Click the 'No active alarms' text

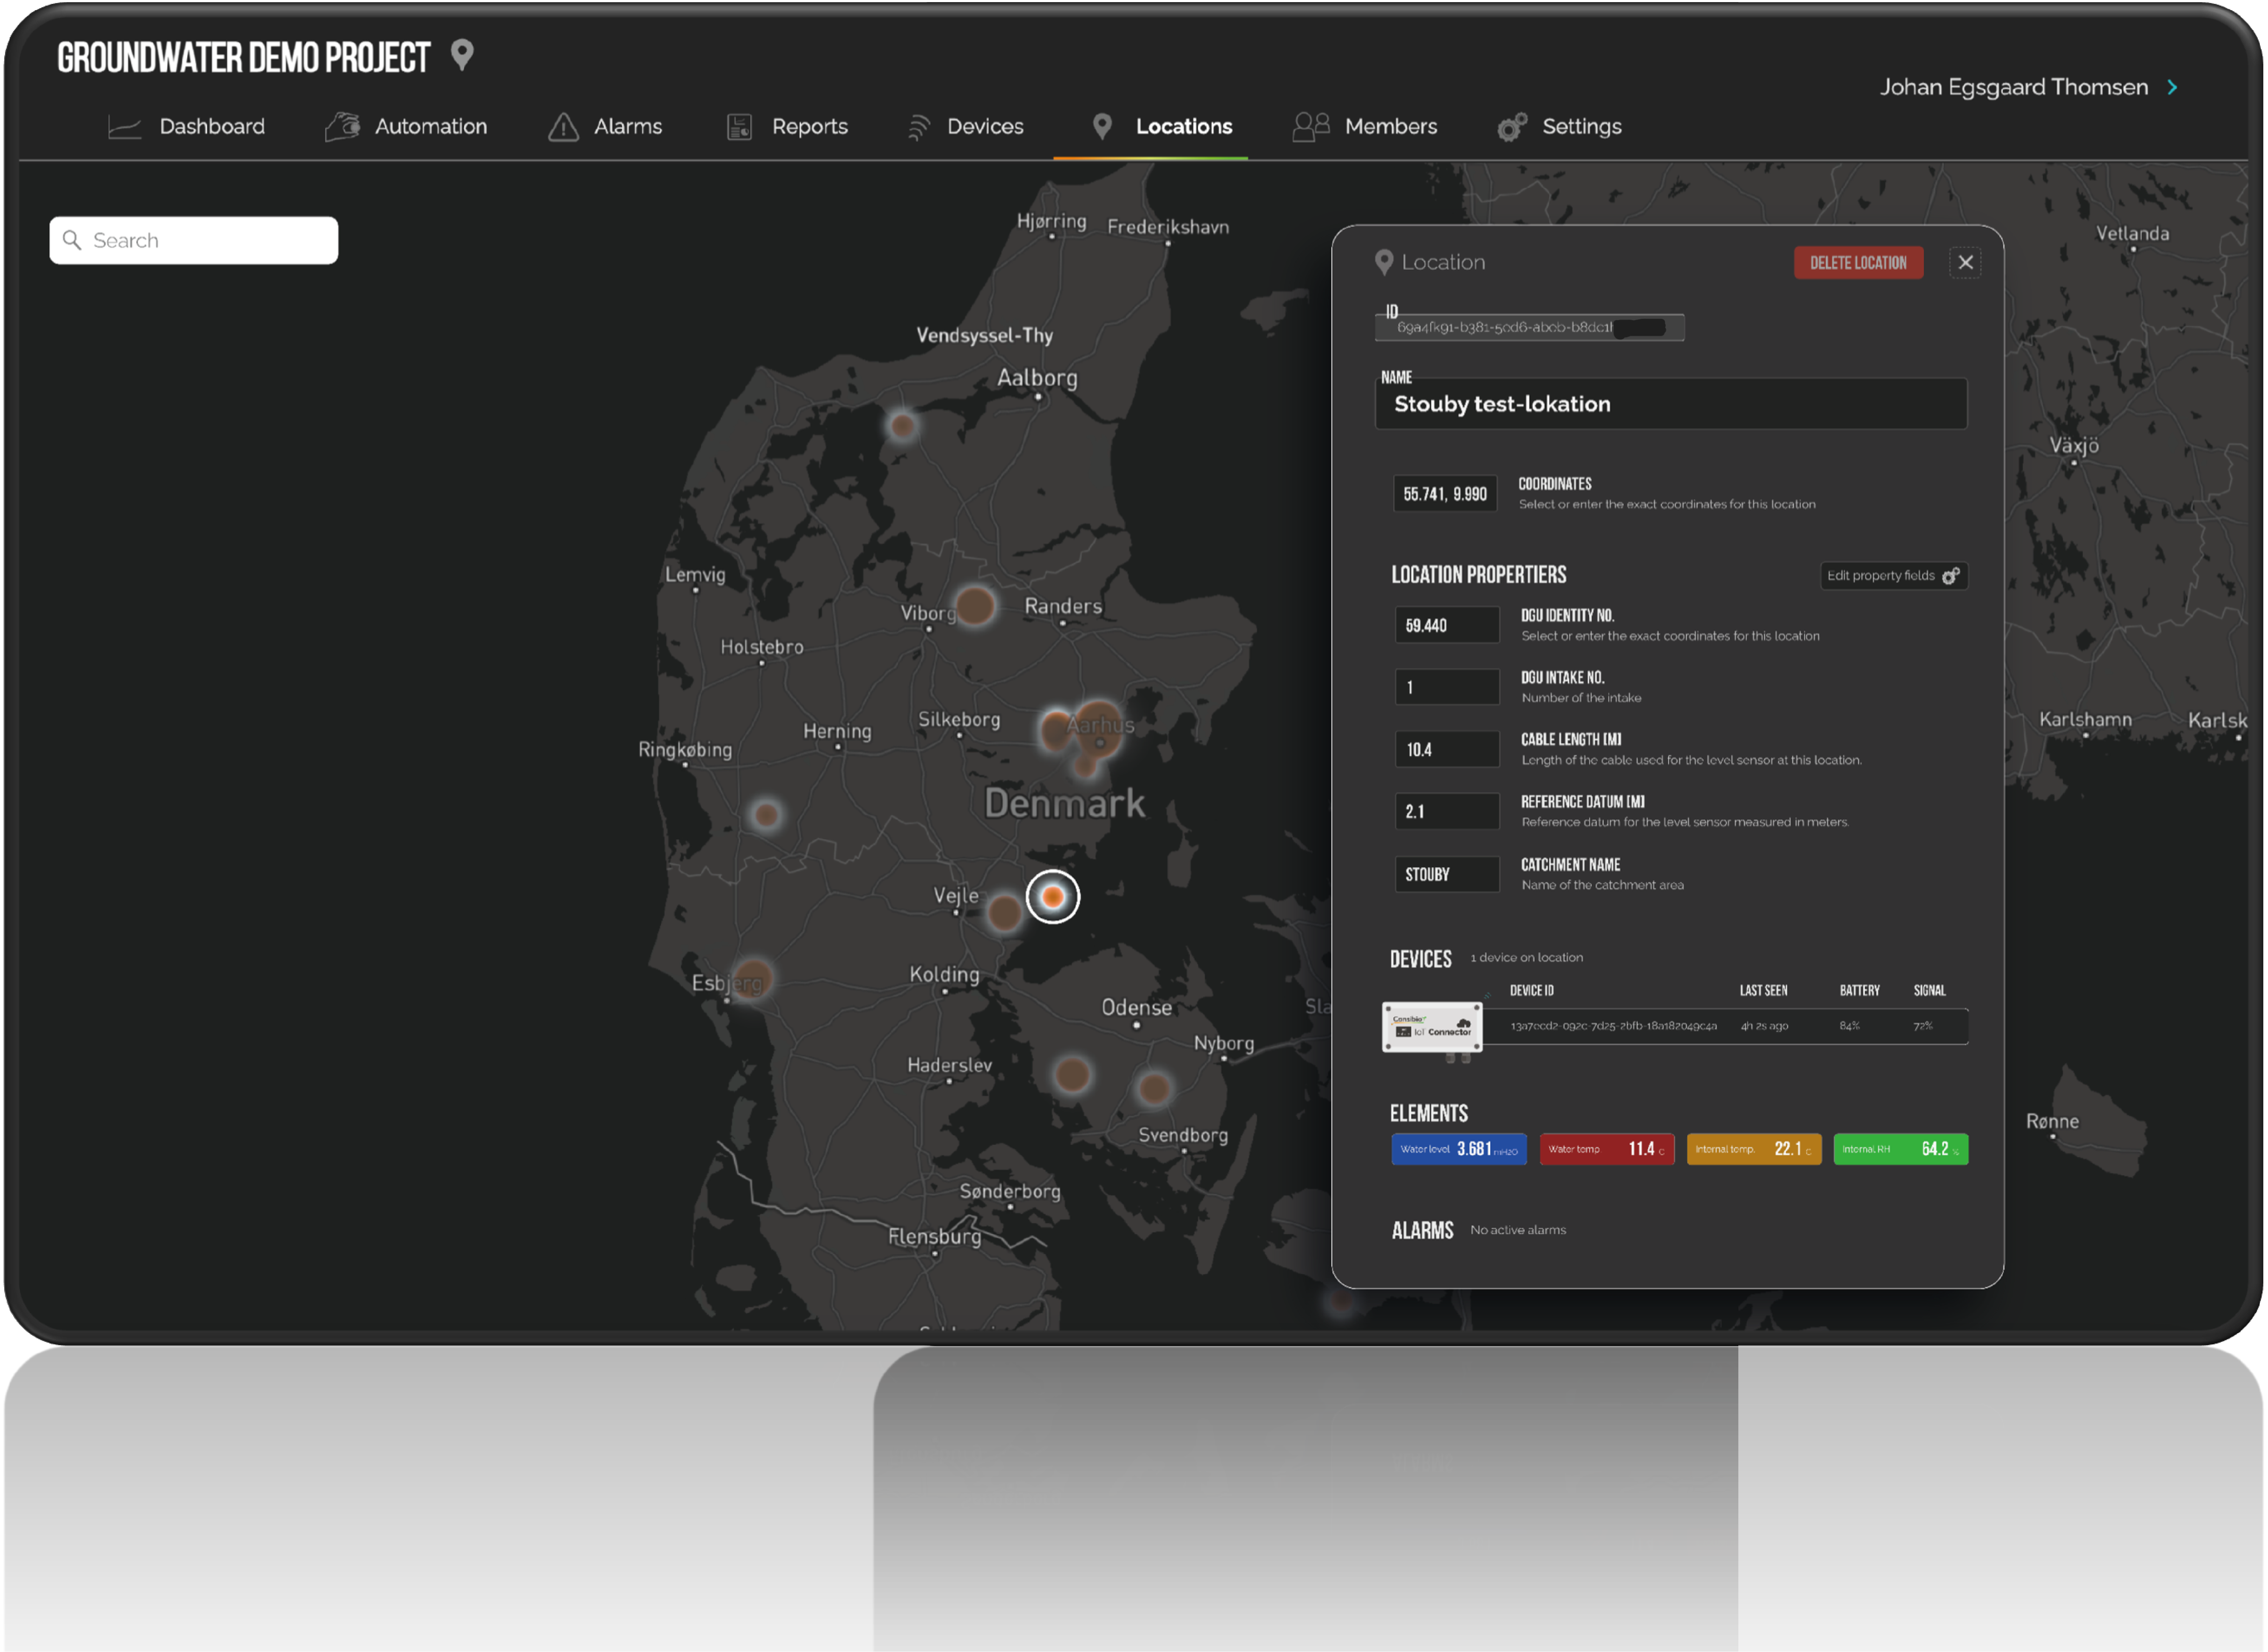point(1518,1231)
